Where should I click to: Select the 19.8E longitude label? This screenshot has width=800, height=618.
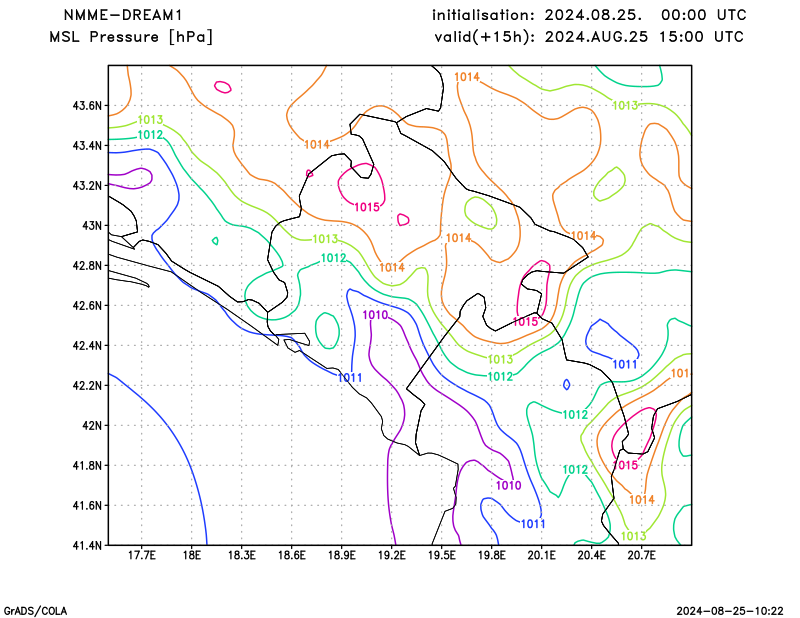click(x=492, y=555)
